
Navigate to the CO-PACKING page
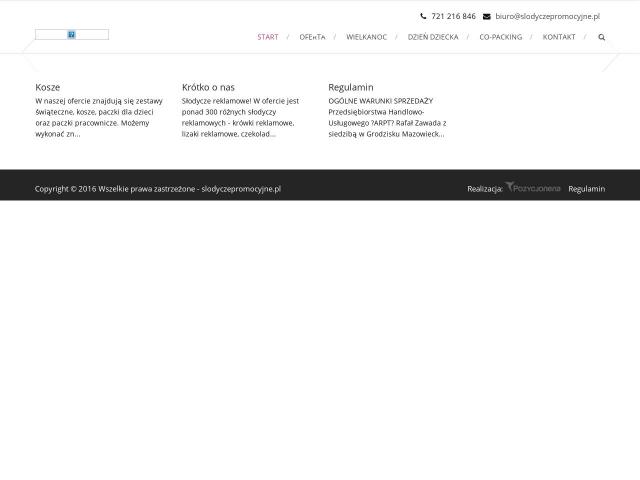click(501, 37)
